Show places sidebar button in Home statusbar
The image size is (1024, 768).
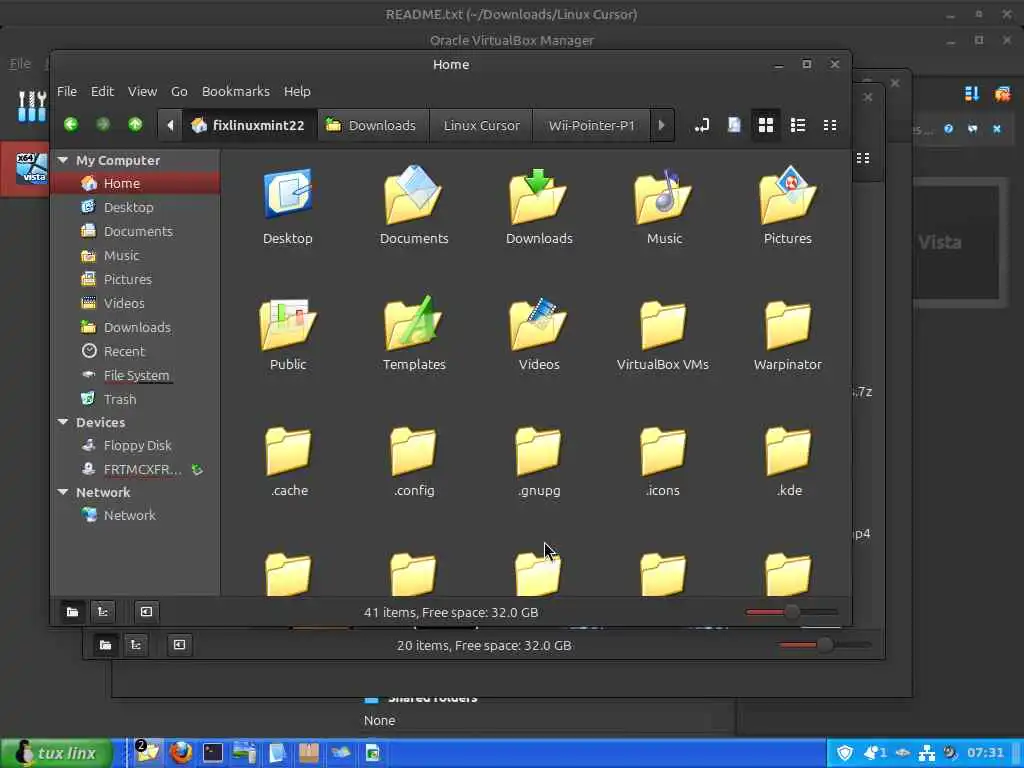[x=72, y=612]
